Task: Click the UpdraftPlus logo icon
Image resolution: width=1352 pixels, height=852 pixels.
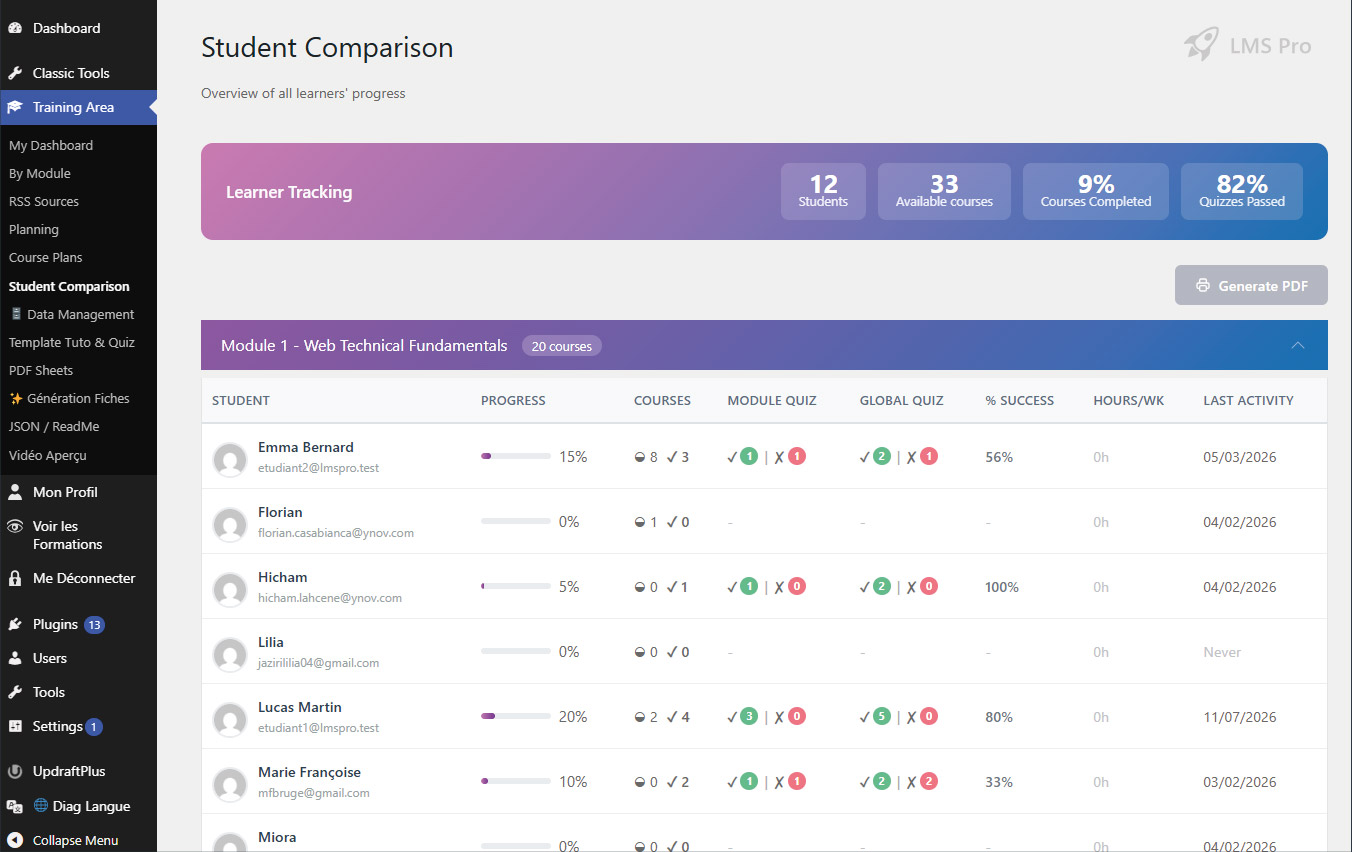Action: (x=15, y=772)
